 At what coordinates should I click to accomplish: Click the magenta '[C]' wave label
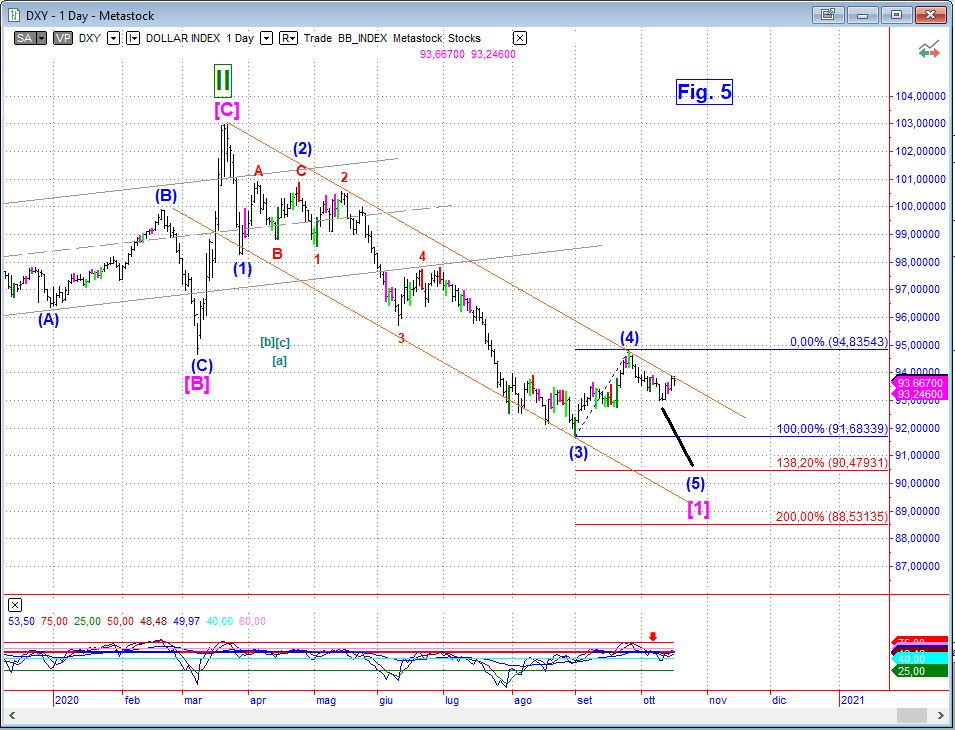coord(227,110)
